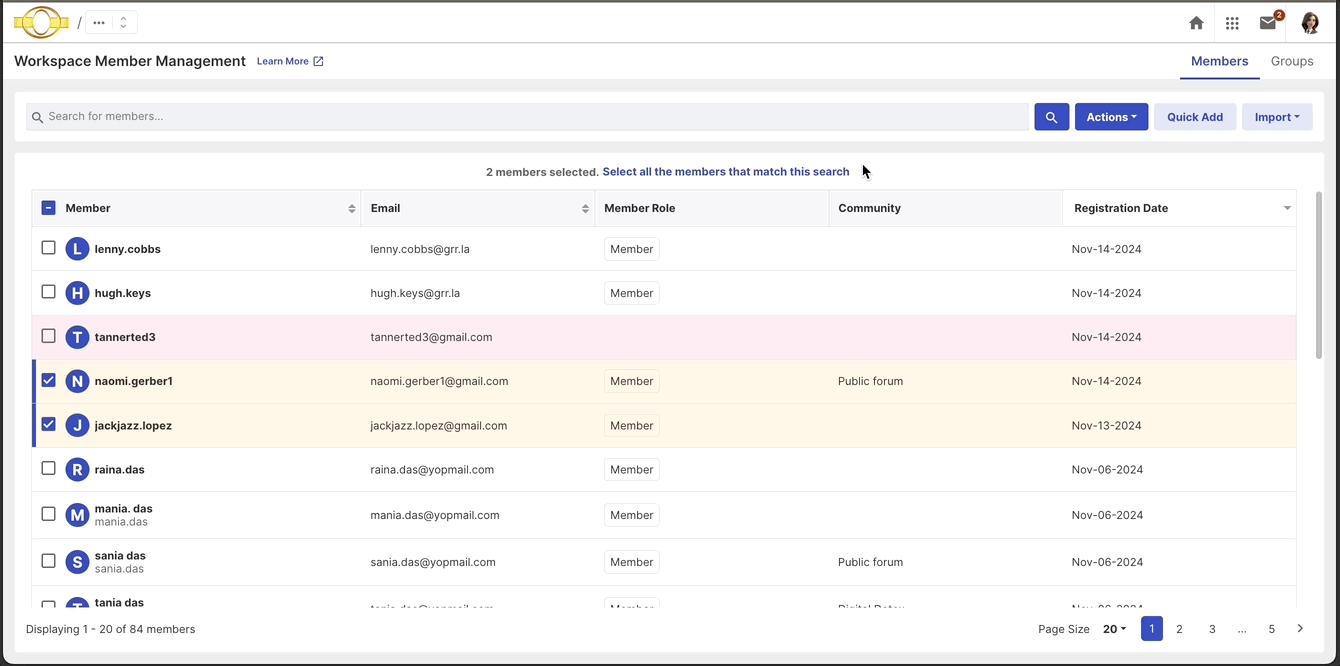Click the Quick Add button
Image resolution: width=1340 pixels, height=666 pixels.
tap(1195, 117)
